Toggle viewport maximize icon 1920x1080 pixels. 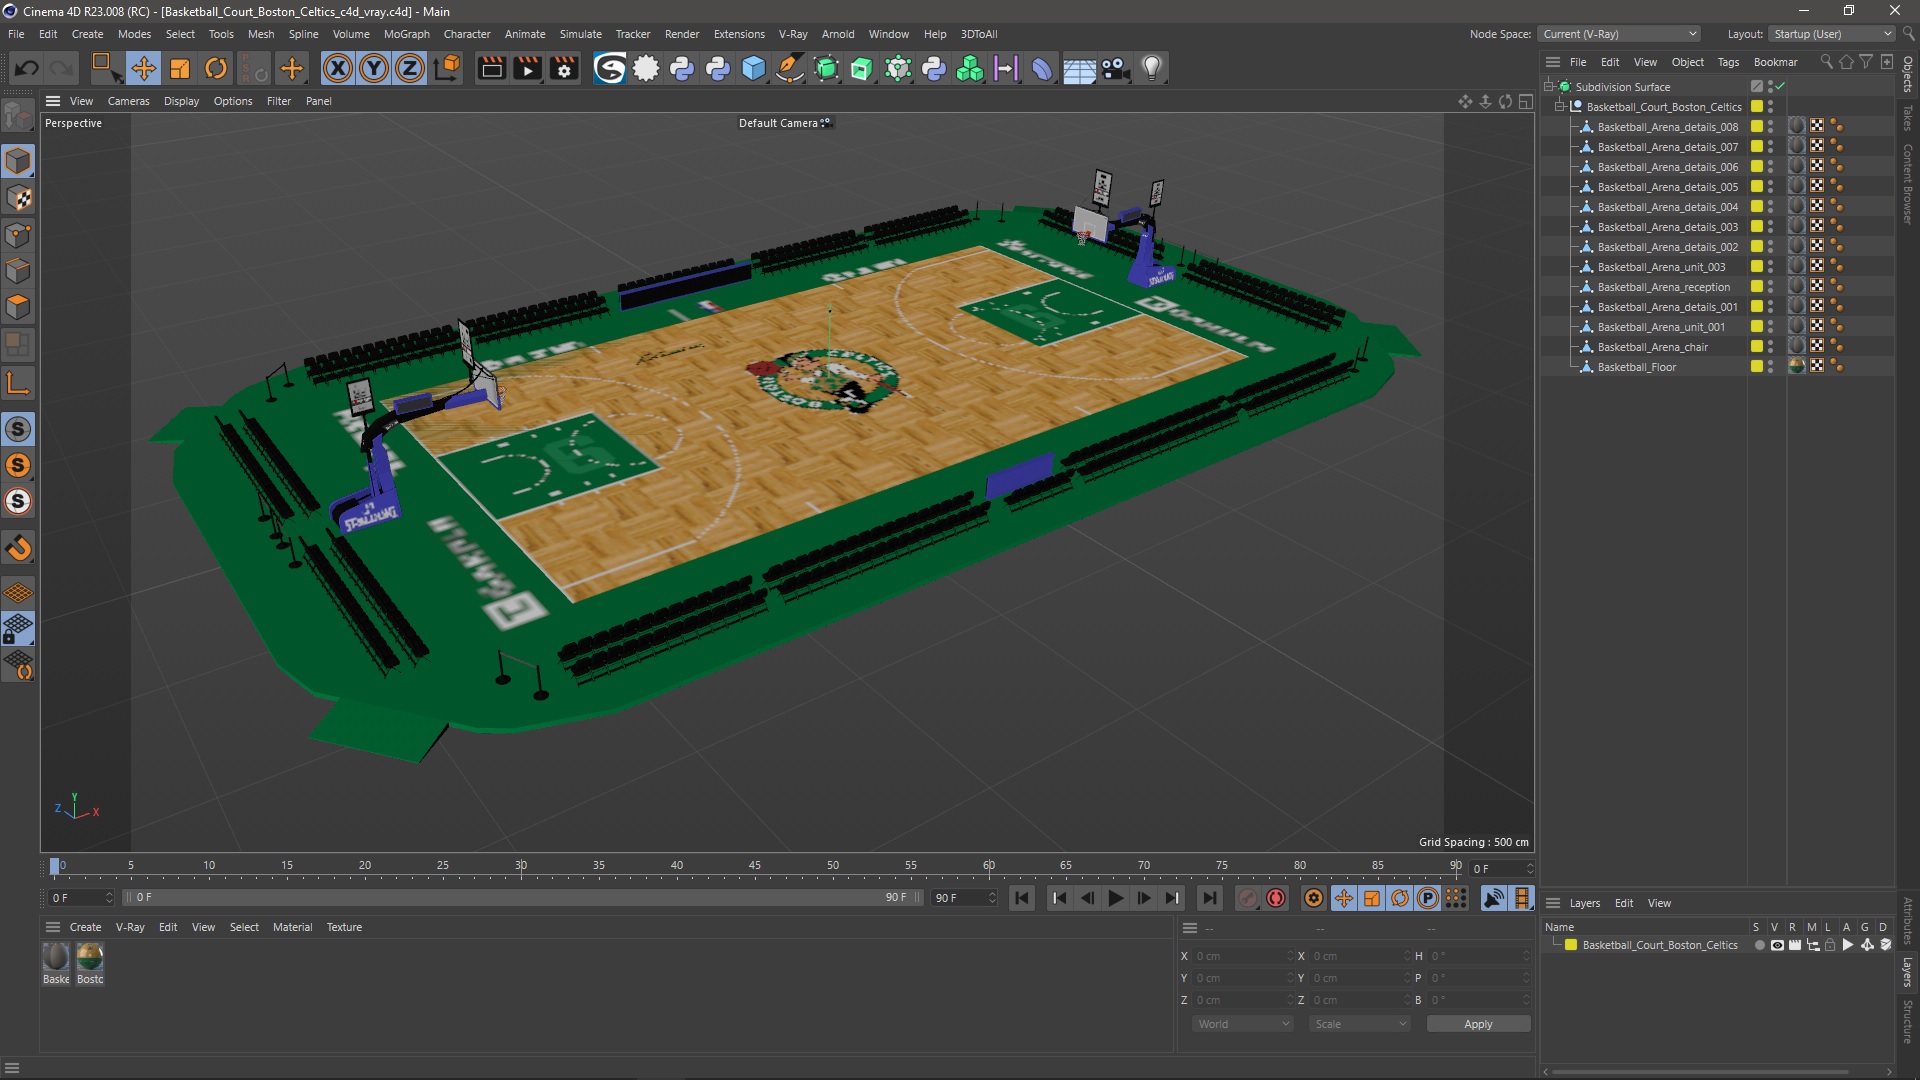pos(1525,101)
